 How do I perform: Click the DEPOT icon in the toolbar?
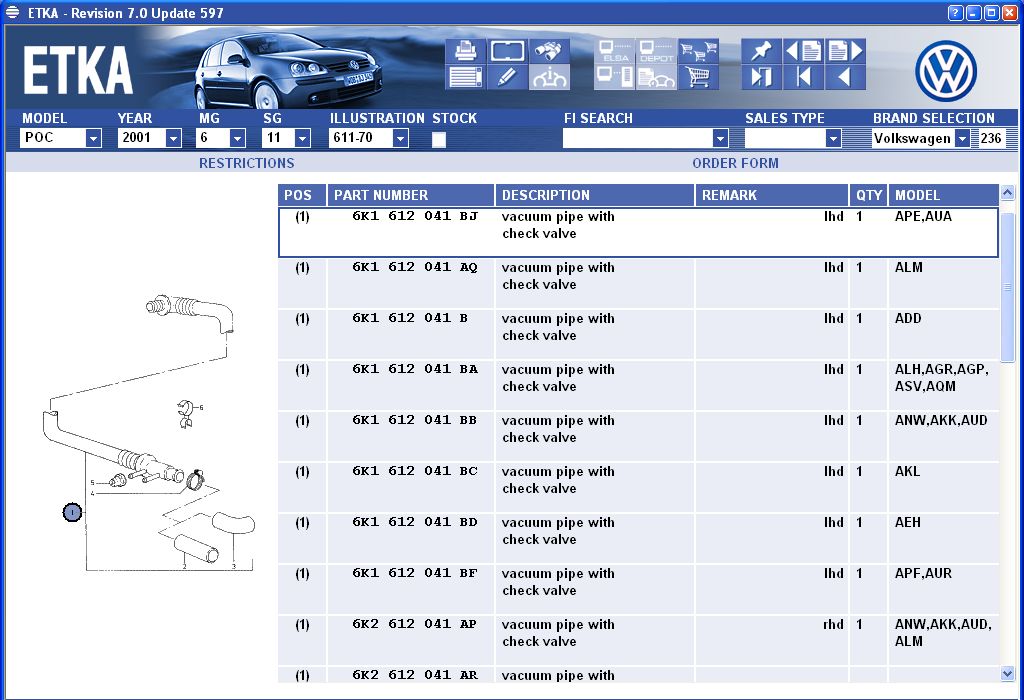pos(657,50)
